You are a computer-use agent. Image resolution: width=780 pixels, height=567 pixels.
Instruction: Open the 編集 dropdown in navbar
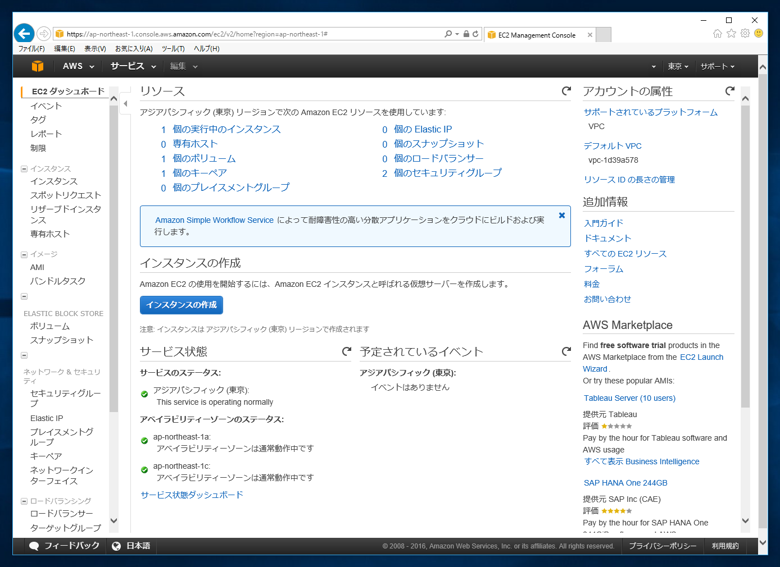click(x=184, y=66)
